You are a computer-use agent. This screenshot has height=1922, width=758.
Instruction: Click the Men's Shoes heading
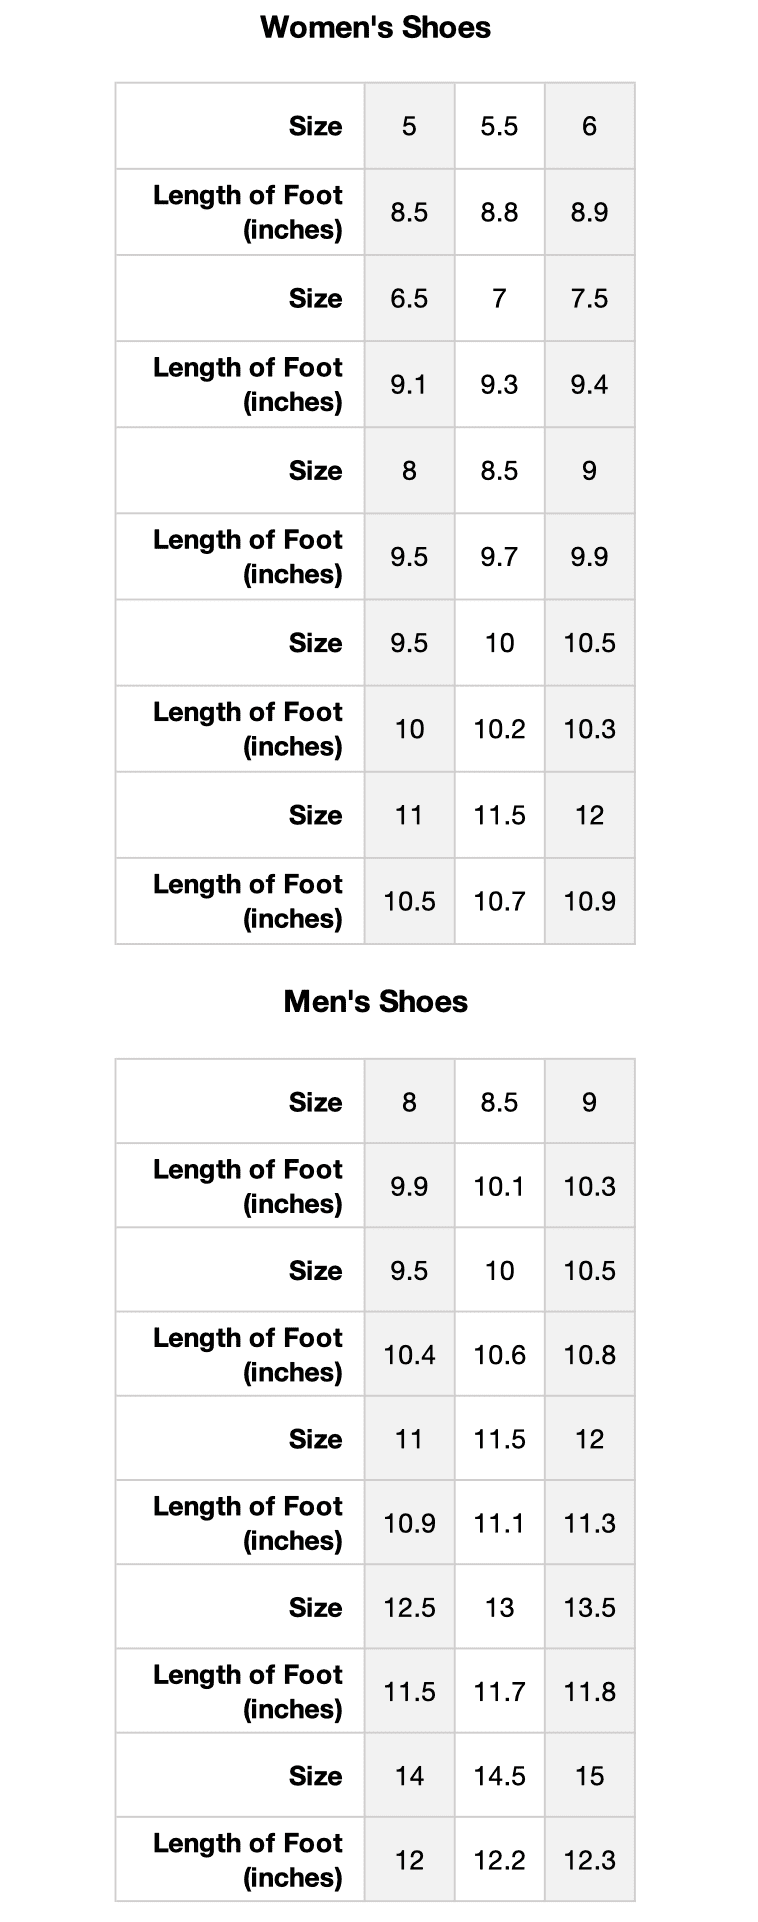click(375, 1001)
